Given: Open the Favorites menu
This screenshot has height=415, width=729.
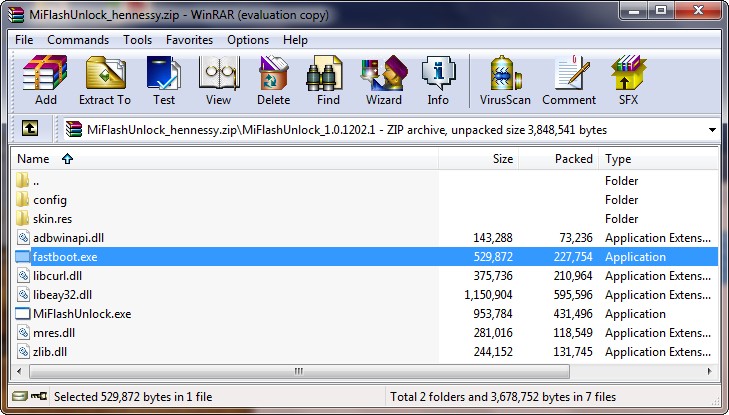Looking at the screenshot, I should (x=189, y=40).
